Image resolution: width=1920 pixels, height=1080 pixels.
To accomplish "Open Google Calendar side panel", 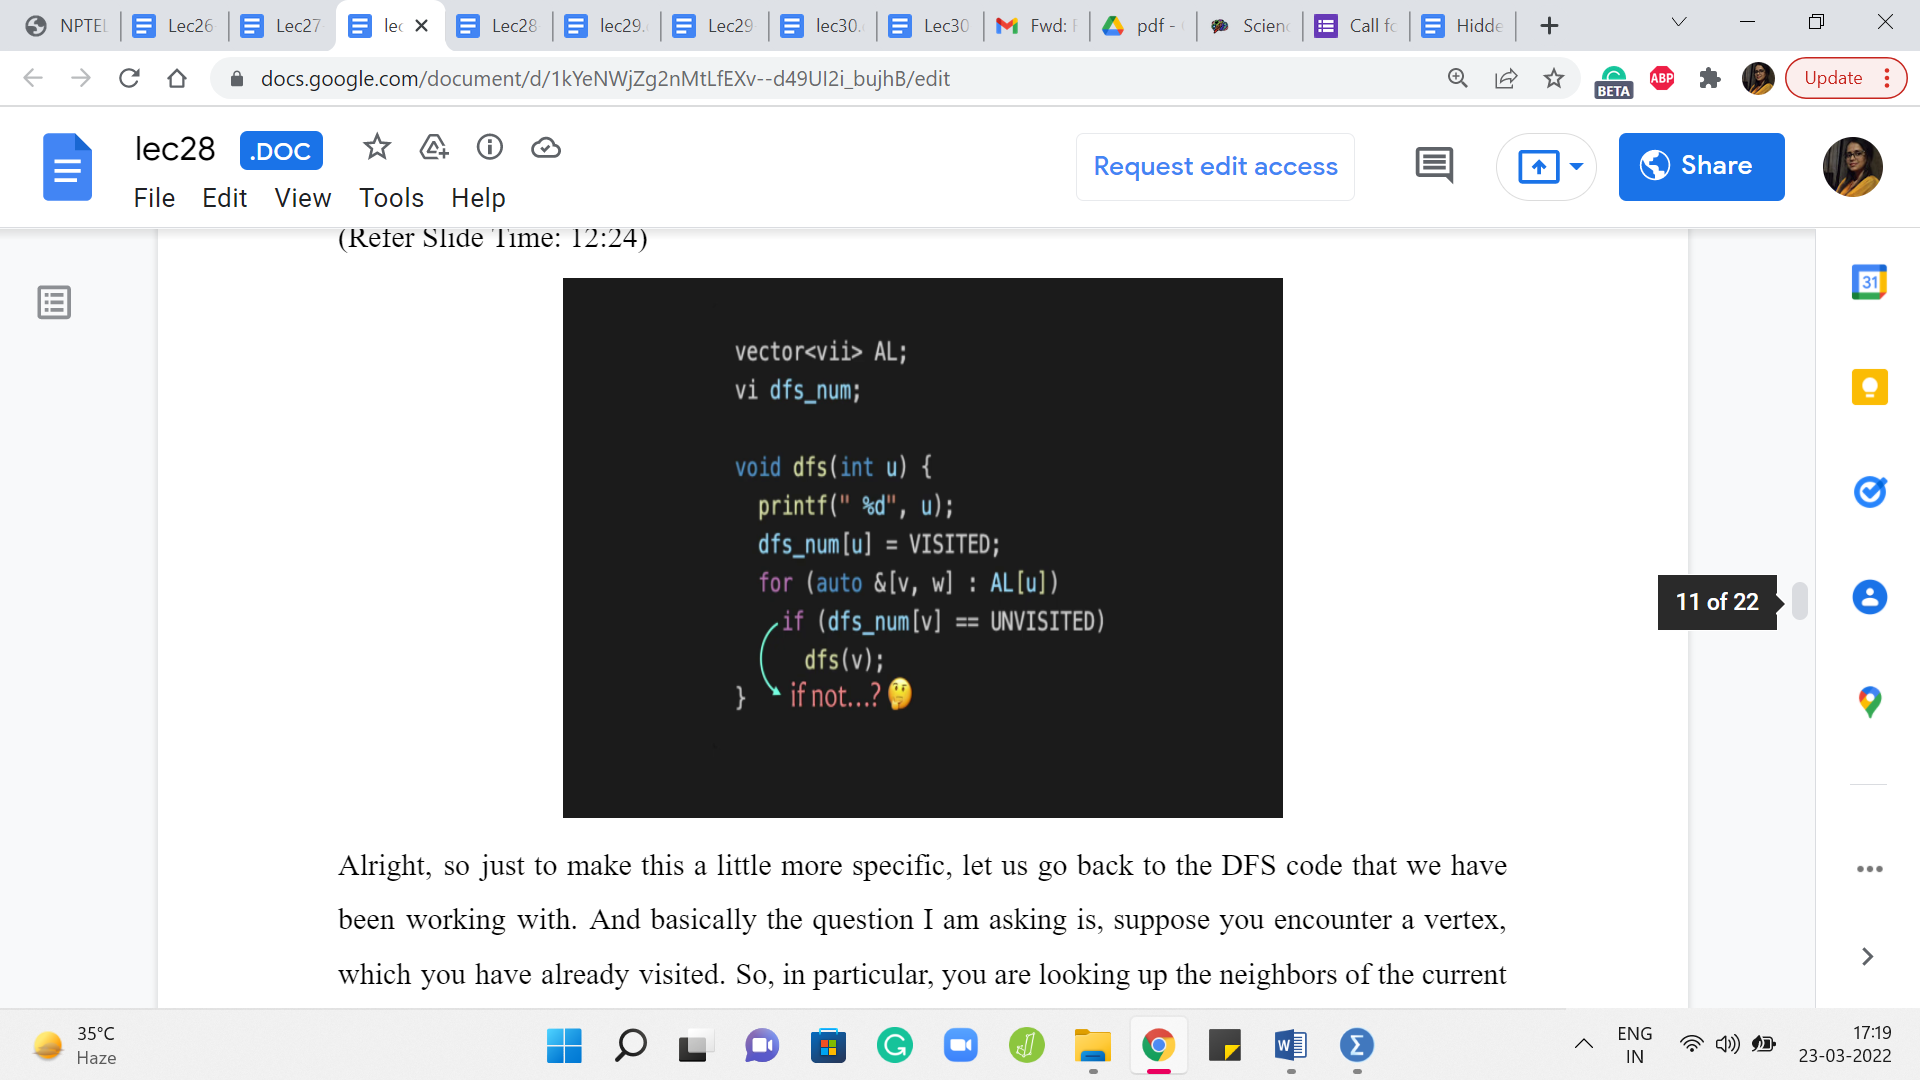I will pos(1868,283).
